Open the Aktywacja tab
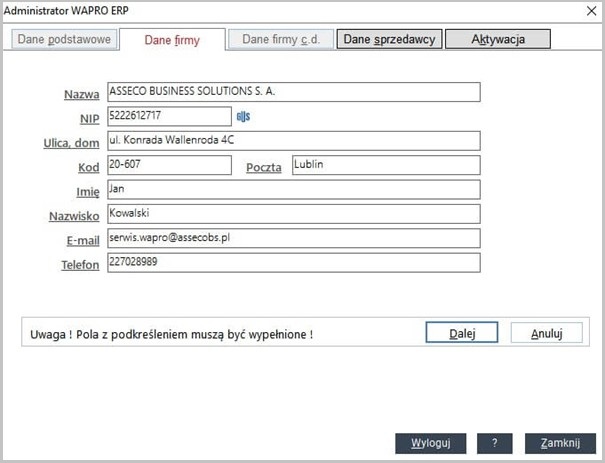This screenshot has height=463, width=605. [x=497, y=40]
